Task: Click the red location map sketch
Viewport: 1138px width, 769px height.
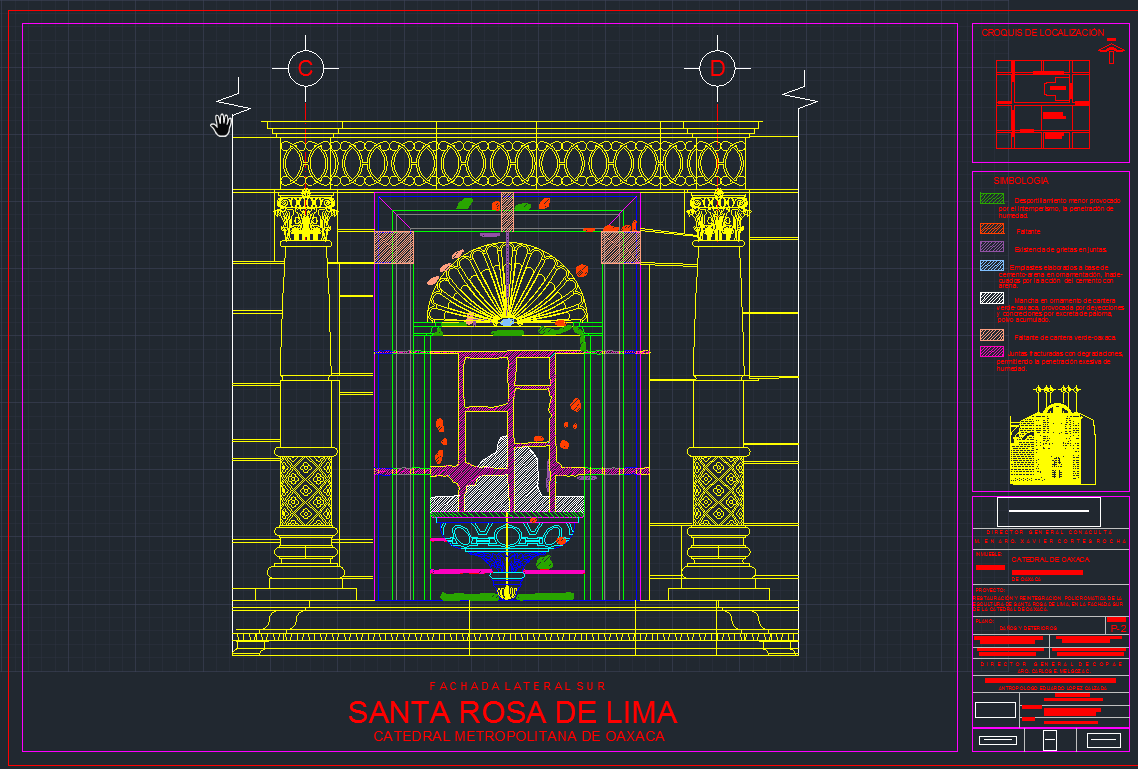Action: tap(1041, 102)
